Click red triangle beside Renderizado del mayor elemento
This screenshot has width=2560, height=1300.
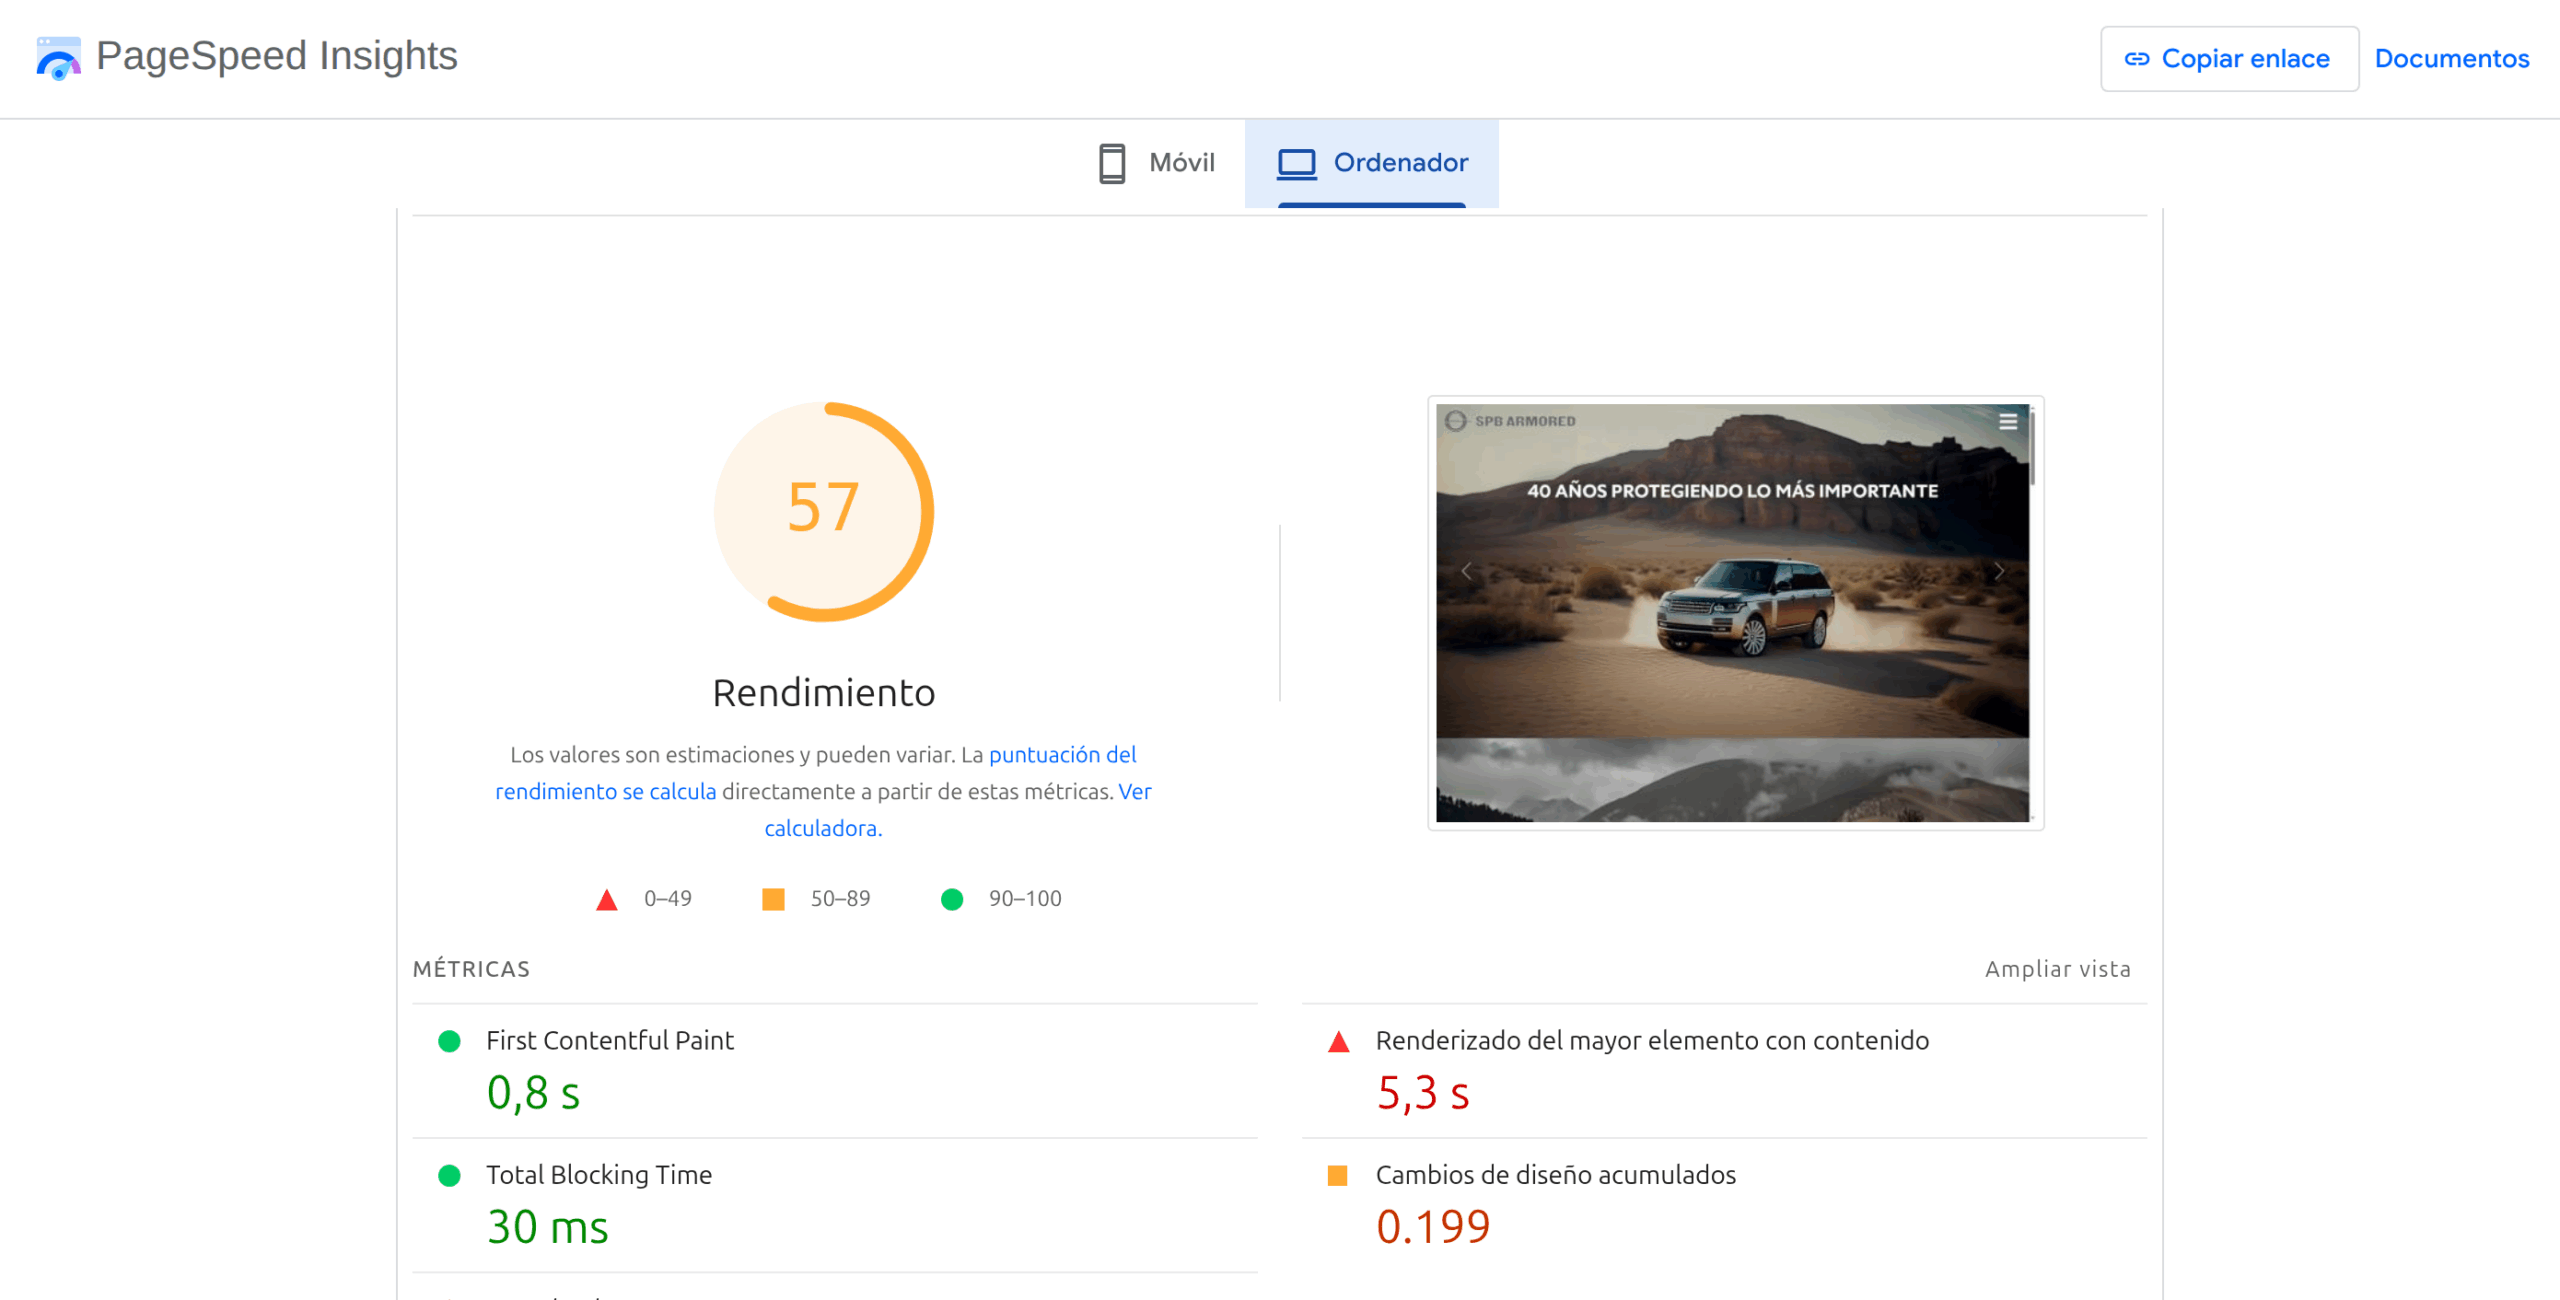click(x=1338, y=1041)
